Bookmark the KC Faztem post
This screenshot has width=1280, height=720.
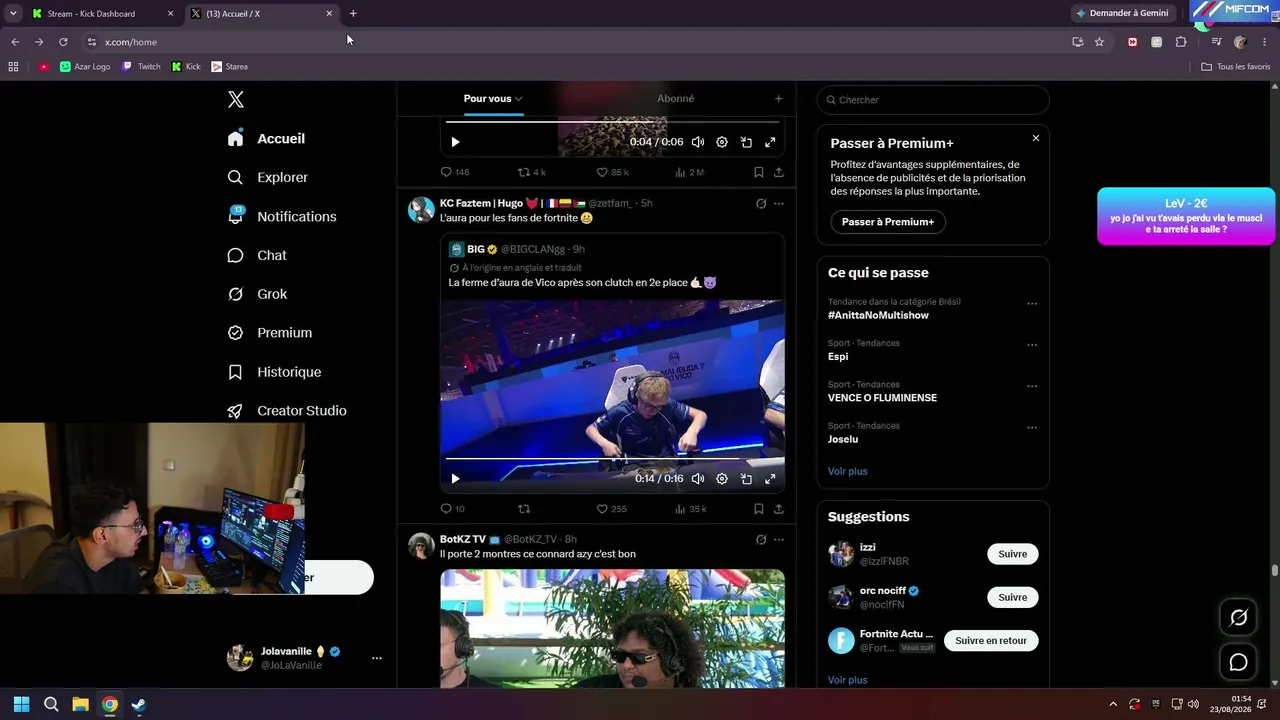pos(759,509)
